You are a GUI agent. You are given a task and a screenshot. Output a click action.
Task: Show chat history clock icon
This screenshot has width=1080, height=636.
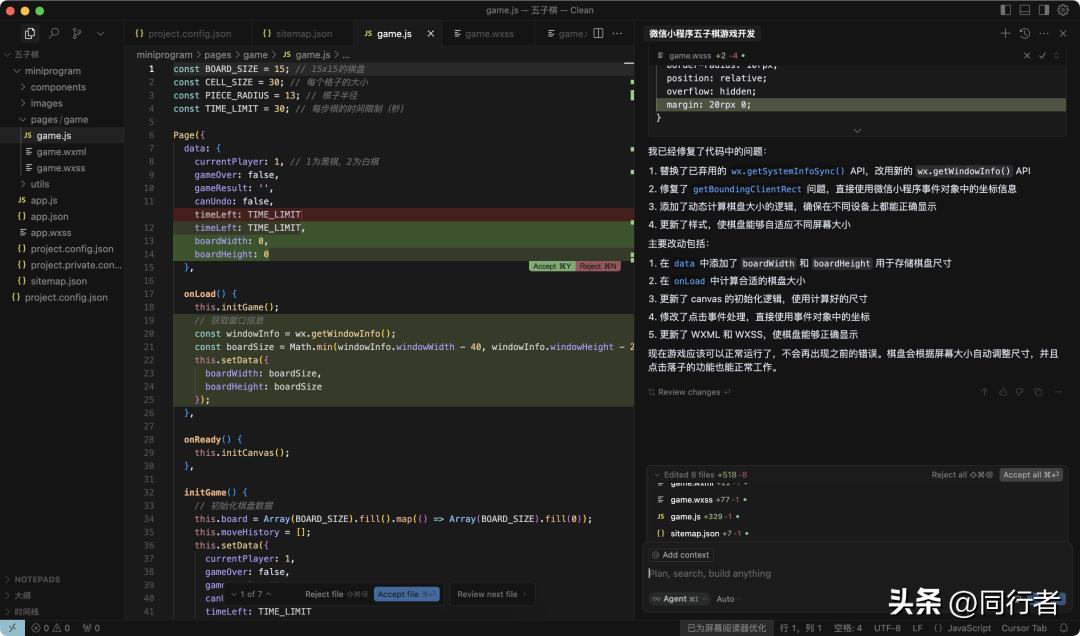(1025, 33)
